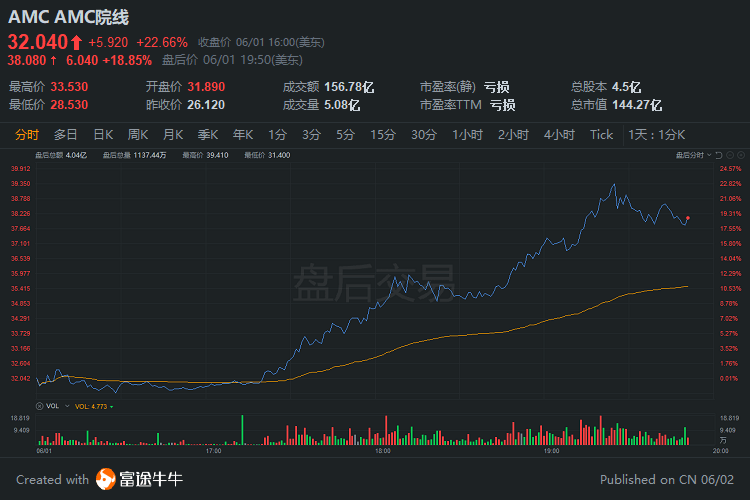Click the 最高价 39.410 after-hours label

[206, 155]
